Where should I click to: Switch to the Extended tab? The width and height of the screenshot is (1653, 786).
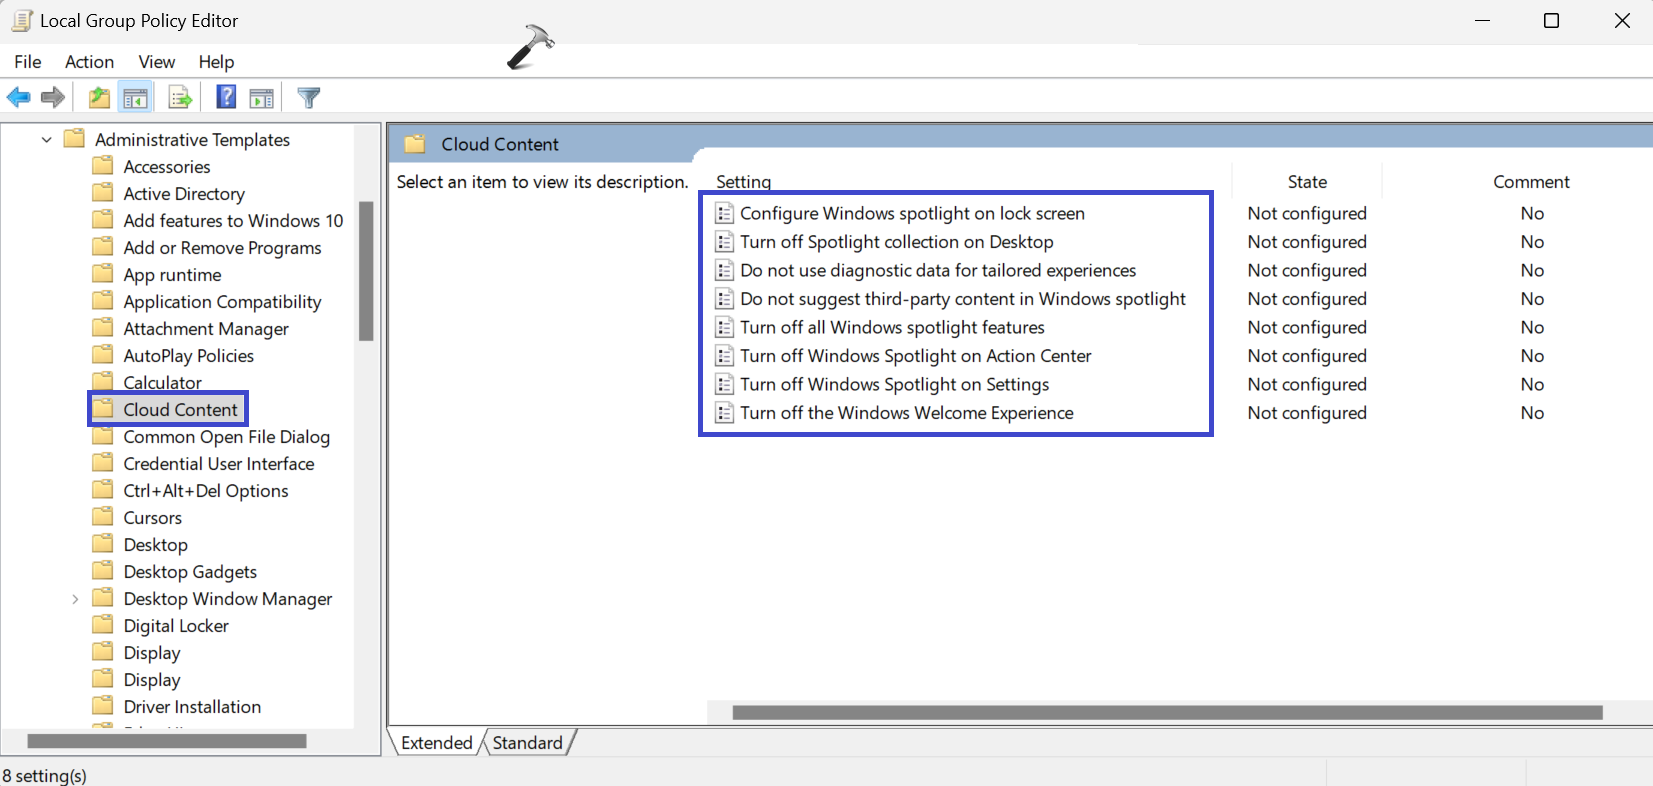(437, 743)
